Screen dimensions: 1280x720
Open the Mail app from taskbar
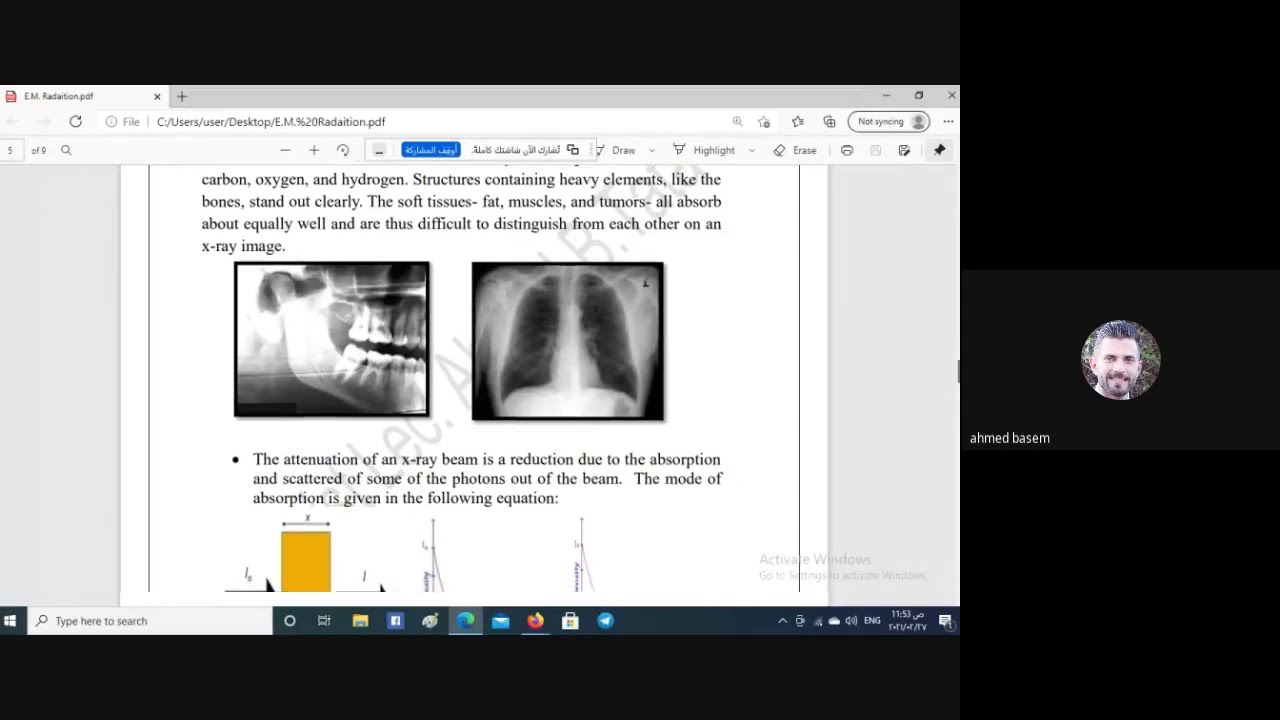pos(501,621)
